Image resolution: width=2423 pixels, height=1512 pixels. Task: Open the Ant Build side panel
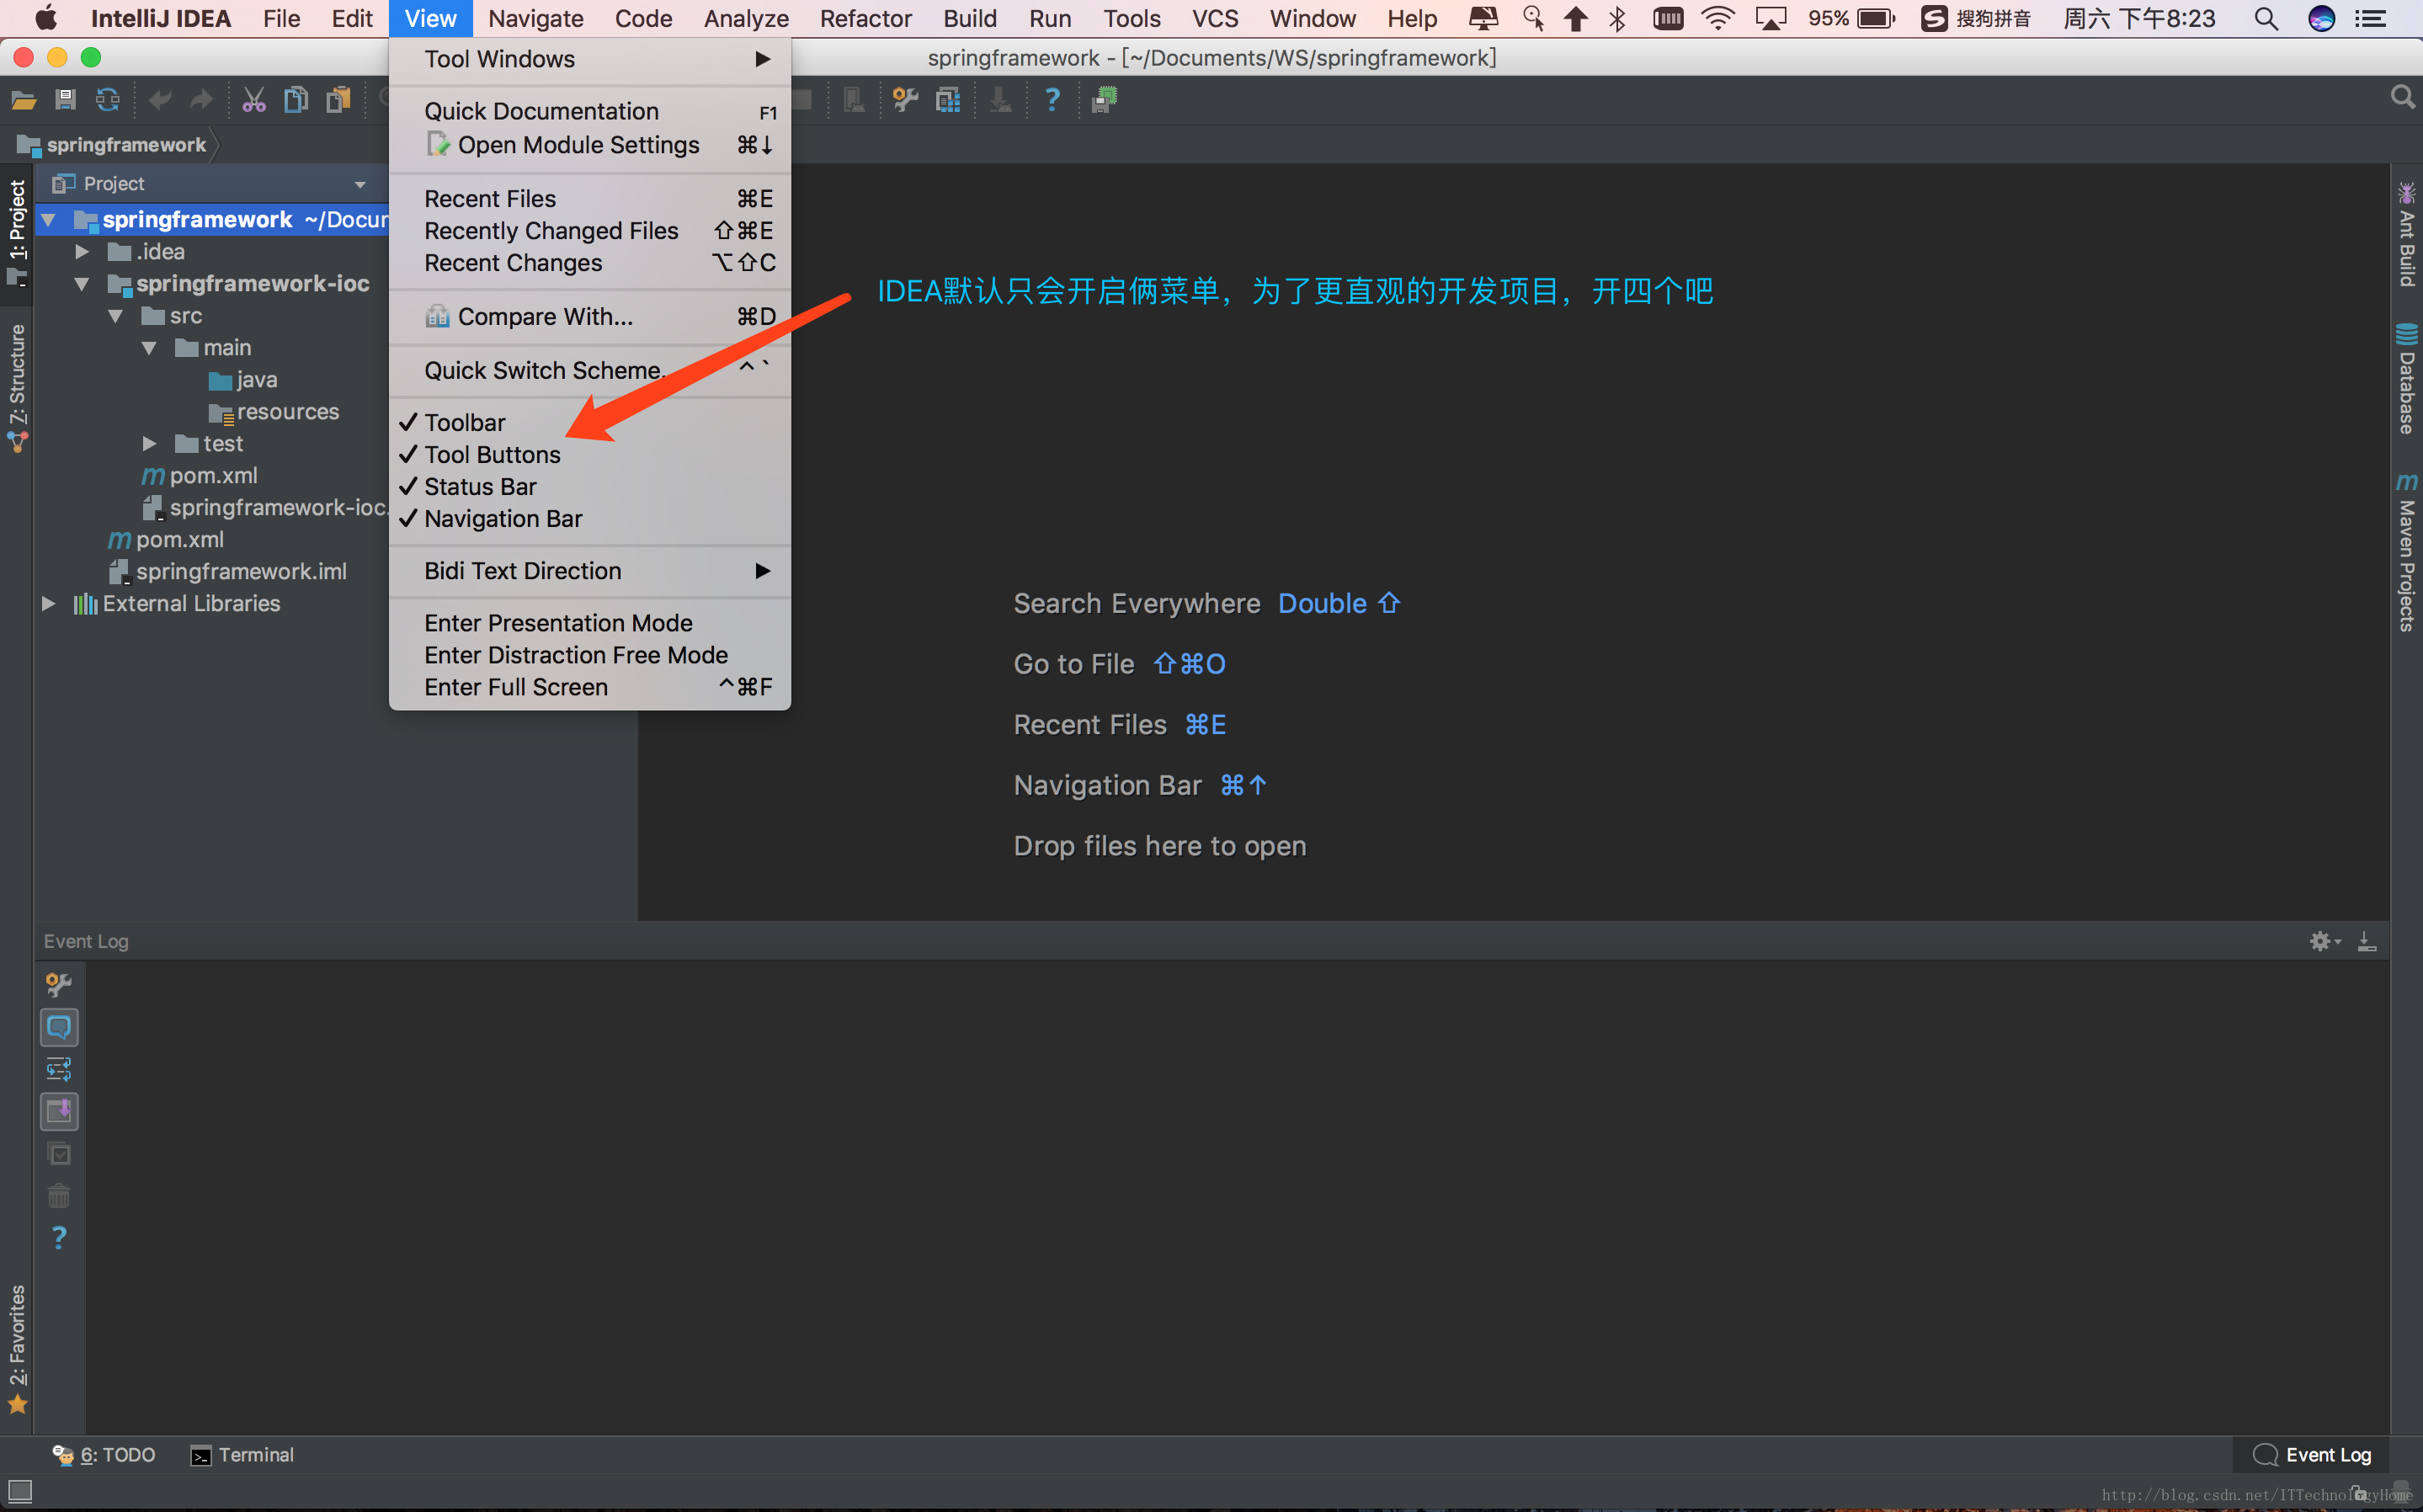2406,233
